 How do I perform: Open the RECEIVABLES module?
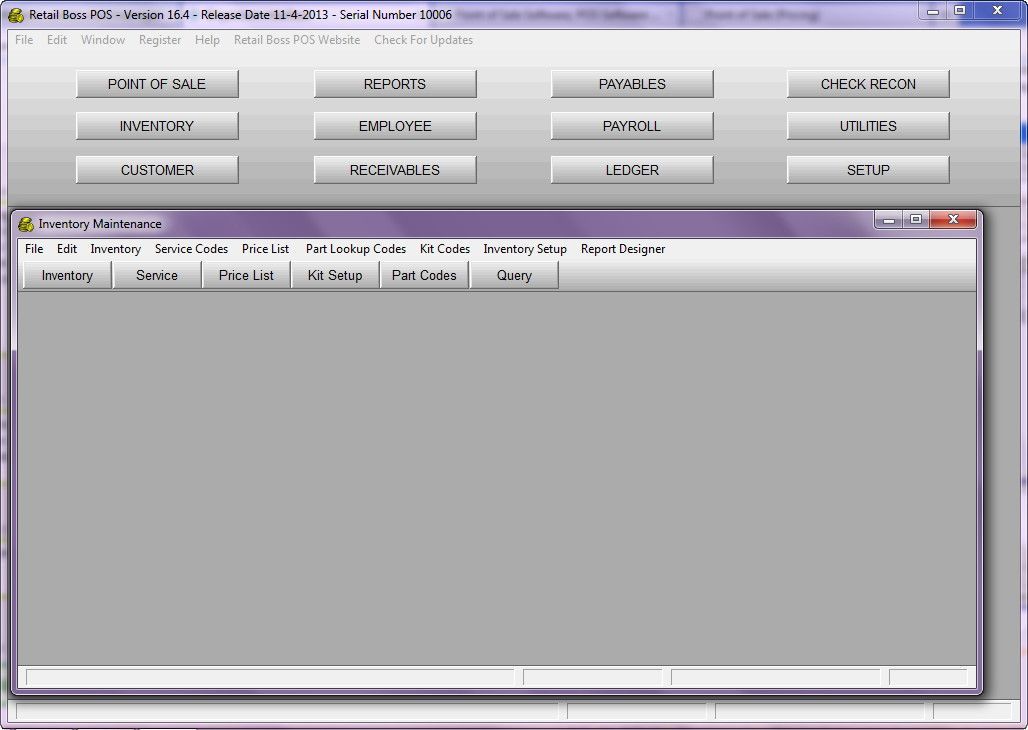pos(395,170)
